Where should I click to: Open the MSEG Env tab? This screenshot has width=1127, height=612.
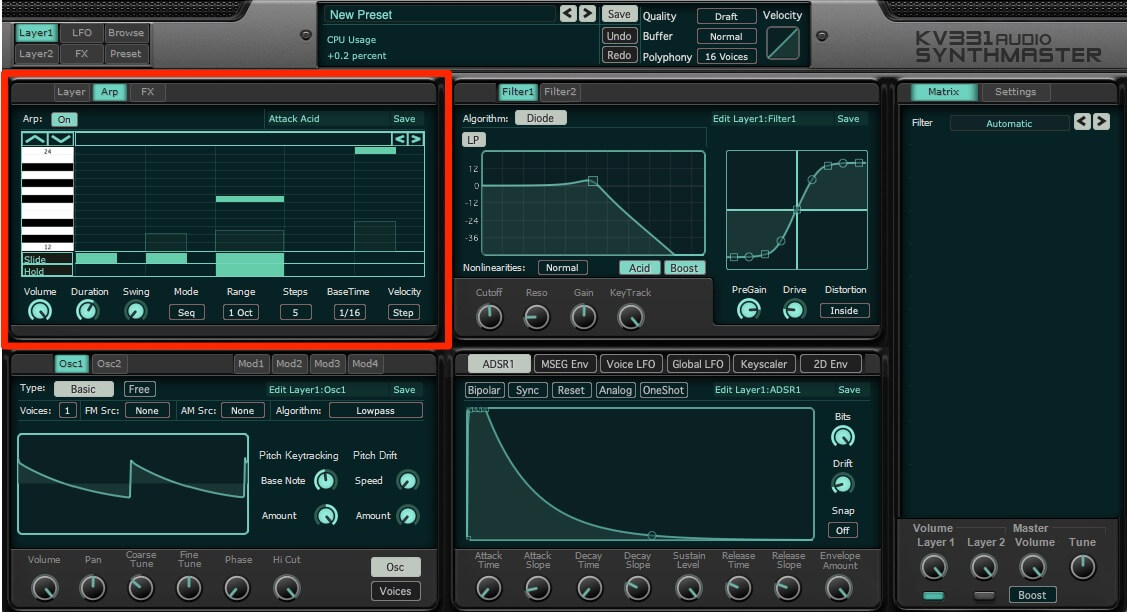564,364
